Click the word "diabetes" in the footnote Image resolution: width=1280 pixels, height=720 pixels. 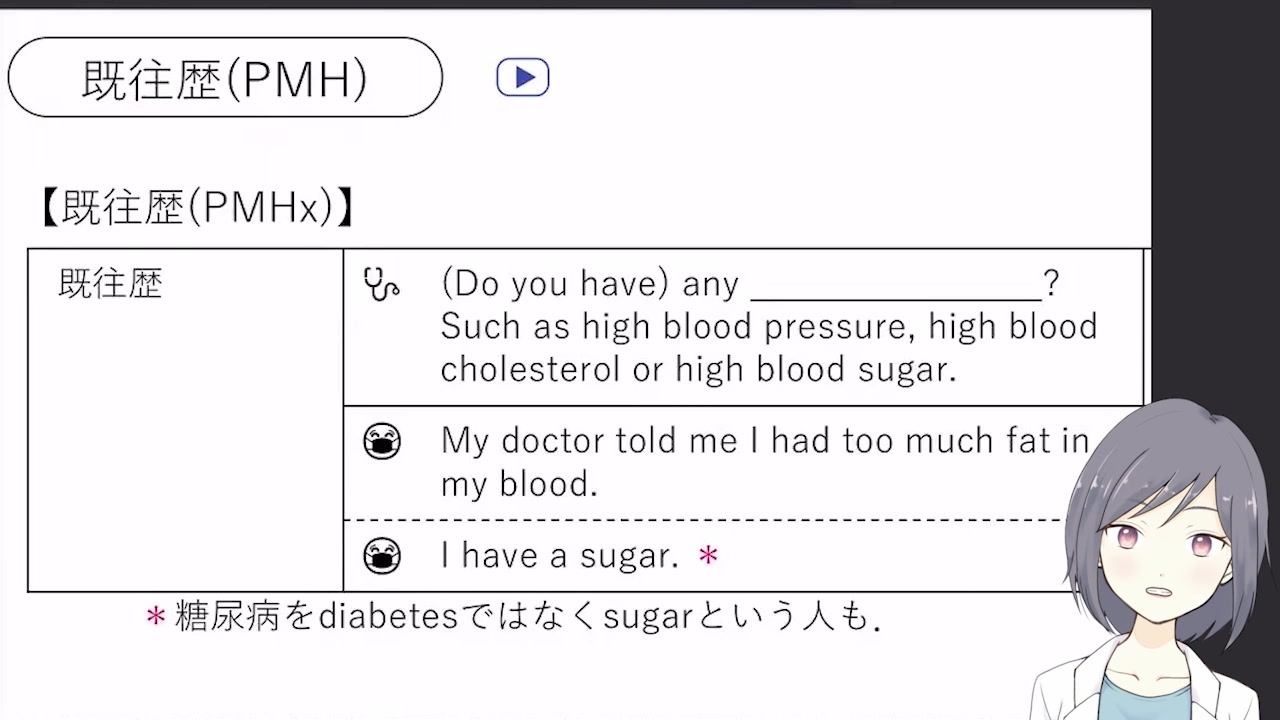(388, 617)
